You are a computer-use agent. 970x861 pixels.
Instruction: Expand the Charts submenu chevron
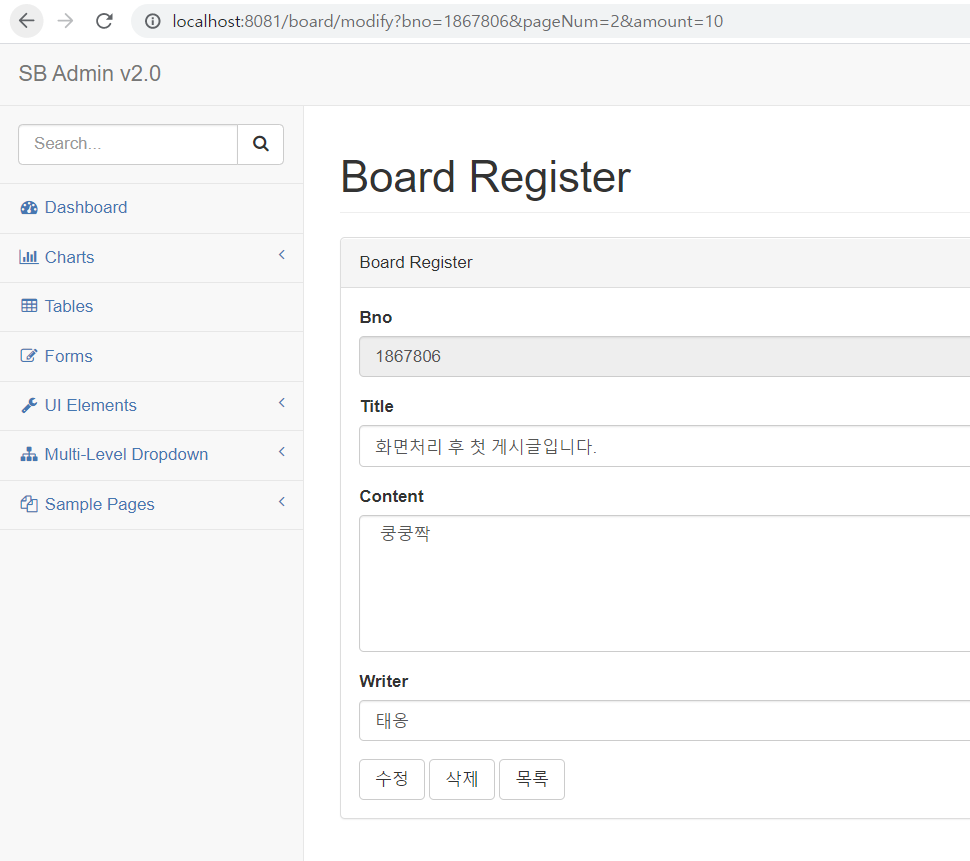(281, 255)
